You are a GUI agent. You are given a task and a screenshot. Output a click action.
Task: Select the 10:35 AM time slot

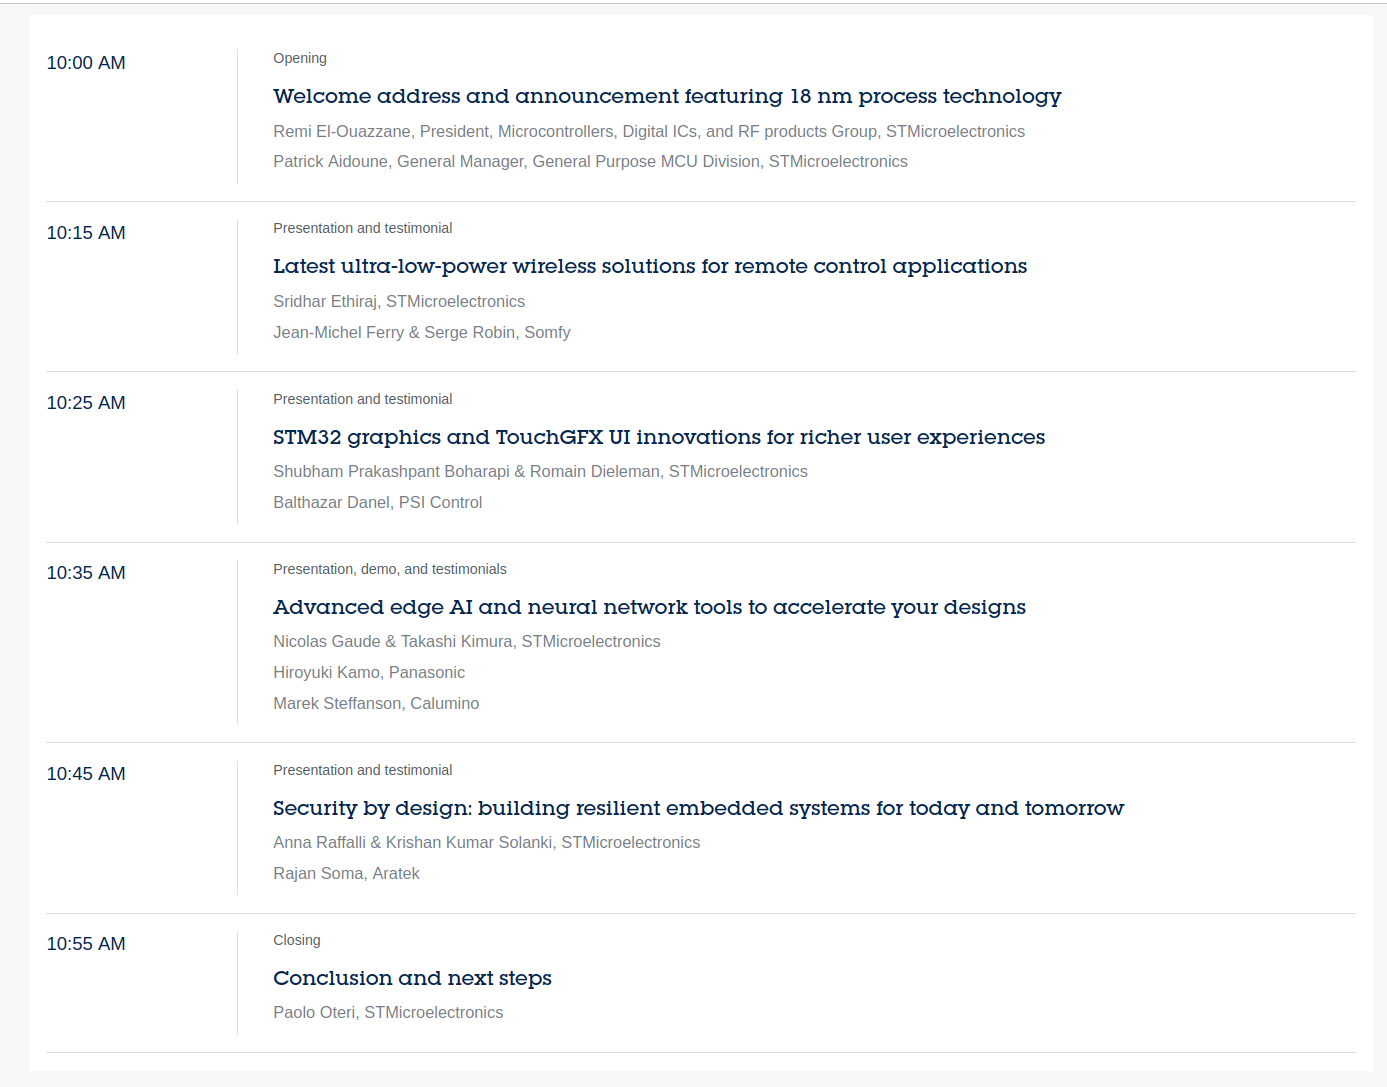(x=86, y=573)
